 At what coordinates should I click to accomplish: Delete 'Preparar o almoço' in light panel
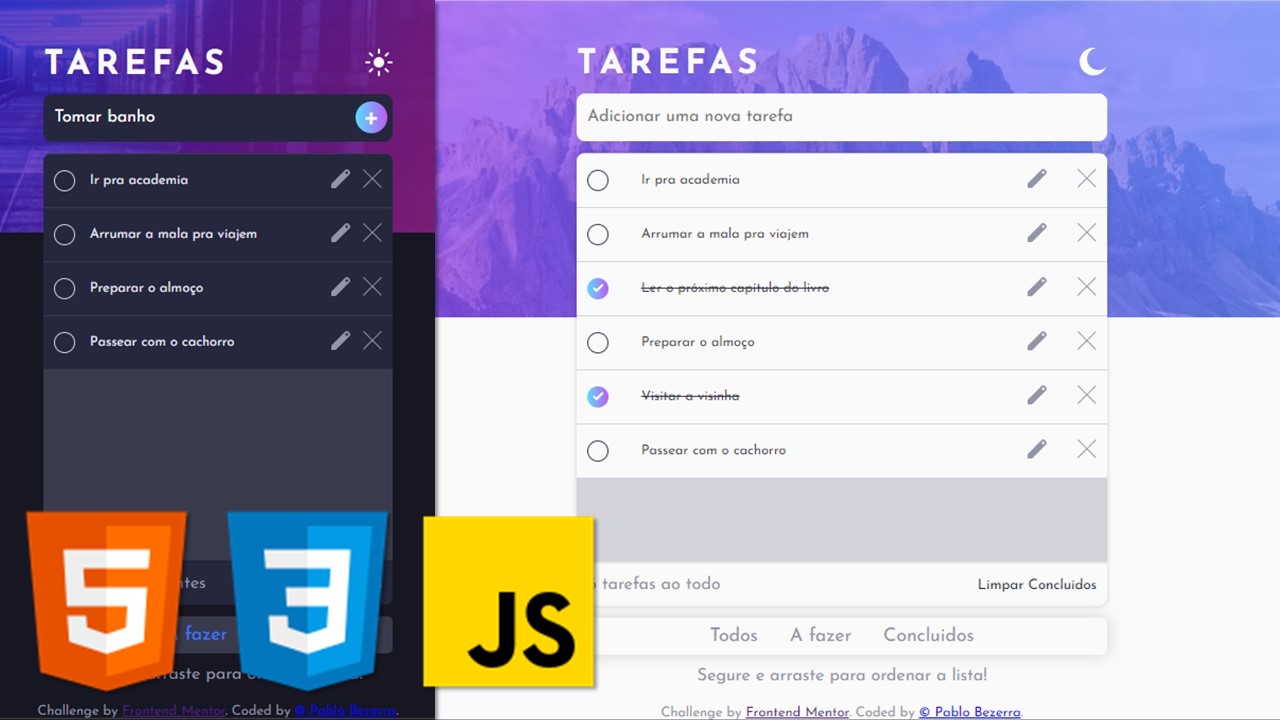coord(1087,341)
